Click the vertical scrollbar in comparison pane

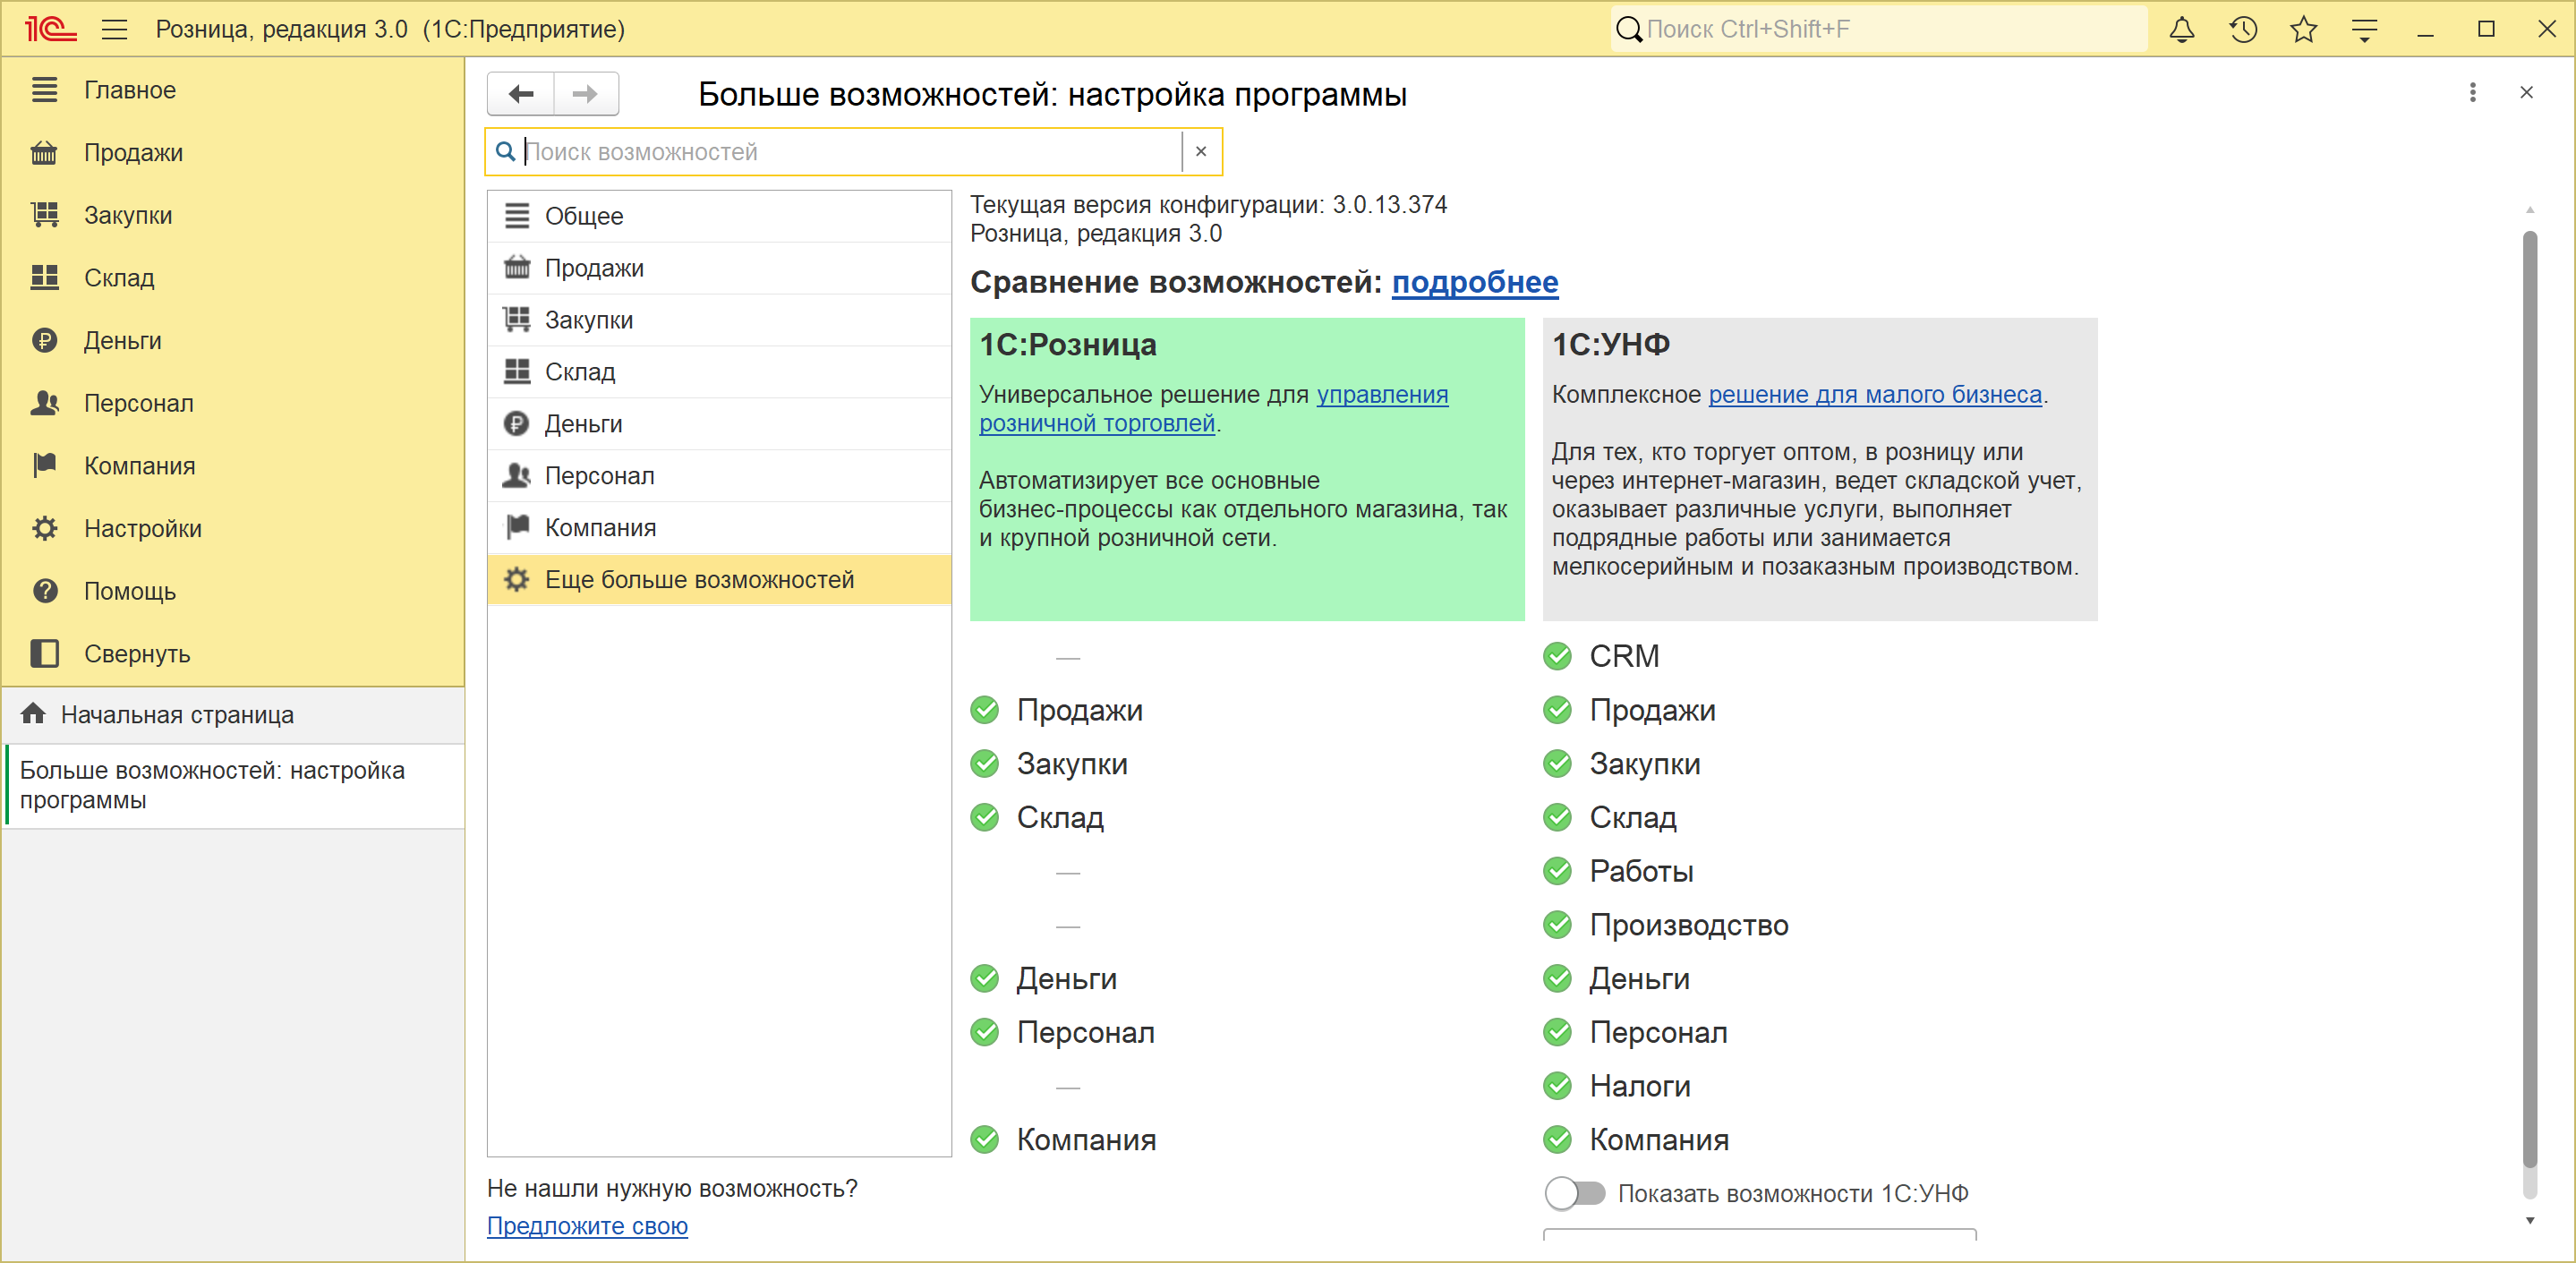pyautogui.click(x=2530, y=700)
